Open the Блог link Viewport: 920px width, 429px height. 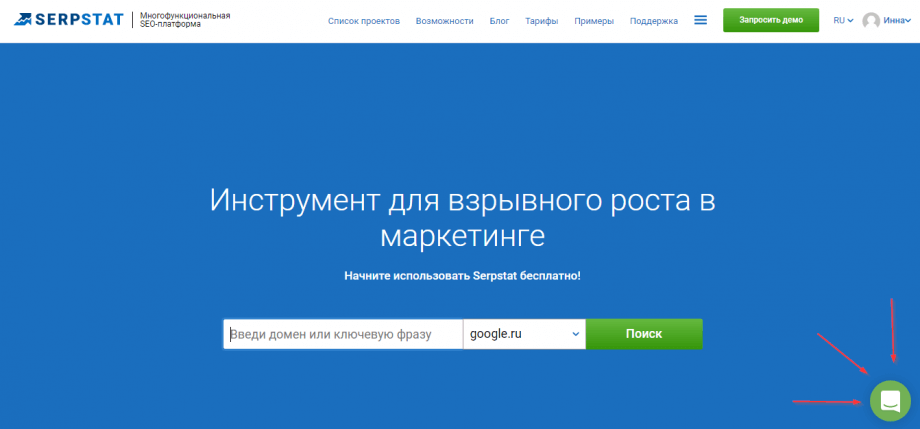tap(499, 21)
